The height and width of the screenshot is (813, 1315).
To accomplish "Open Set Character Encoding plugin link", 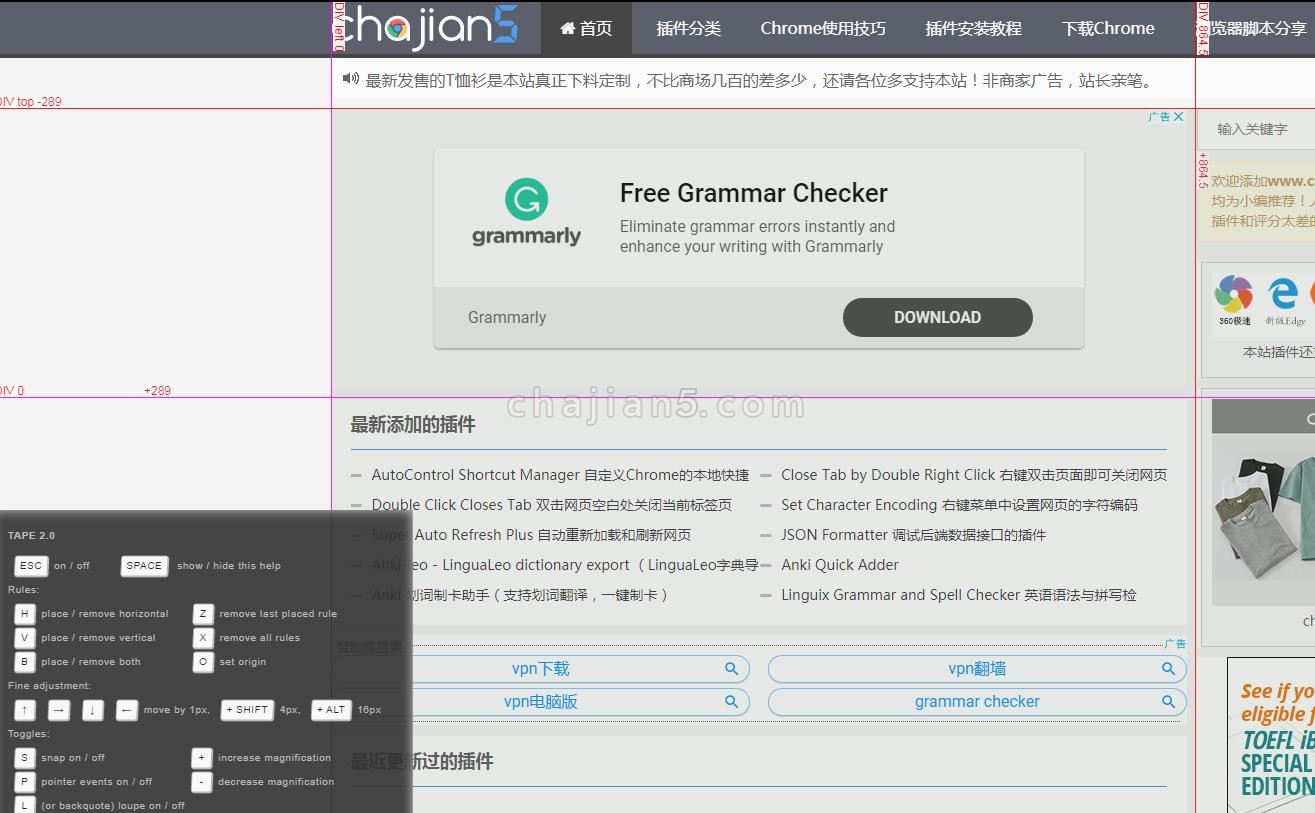I will 959,505.
